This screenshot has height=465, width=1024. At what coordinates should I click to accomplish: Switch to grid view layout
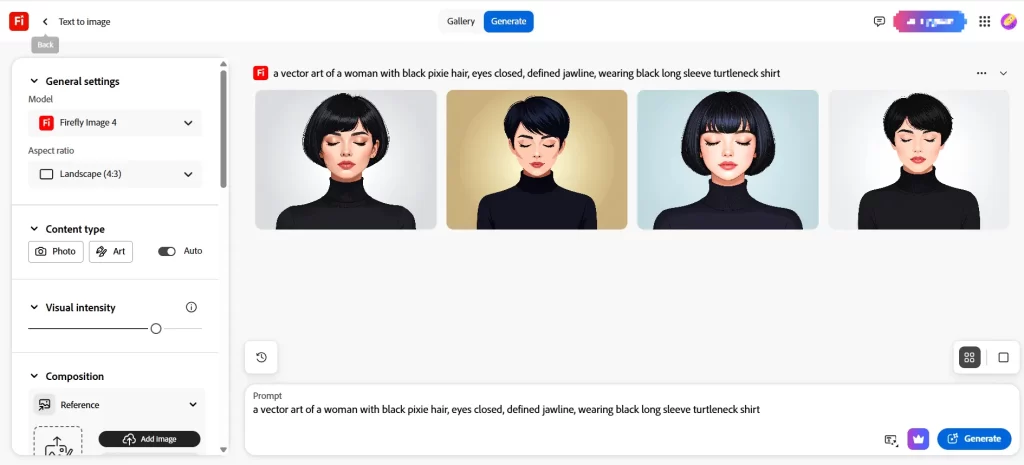(x=969, y=357)
